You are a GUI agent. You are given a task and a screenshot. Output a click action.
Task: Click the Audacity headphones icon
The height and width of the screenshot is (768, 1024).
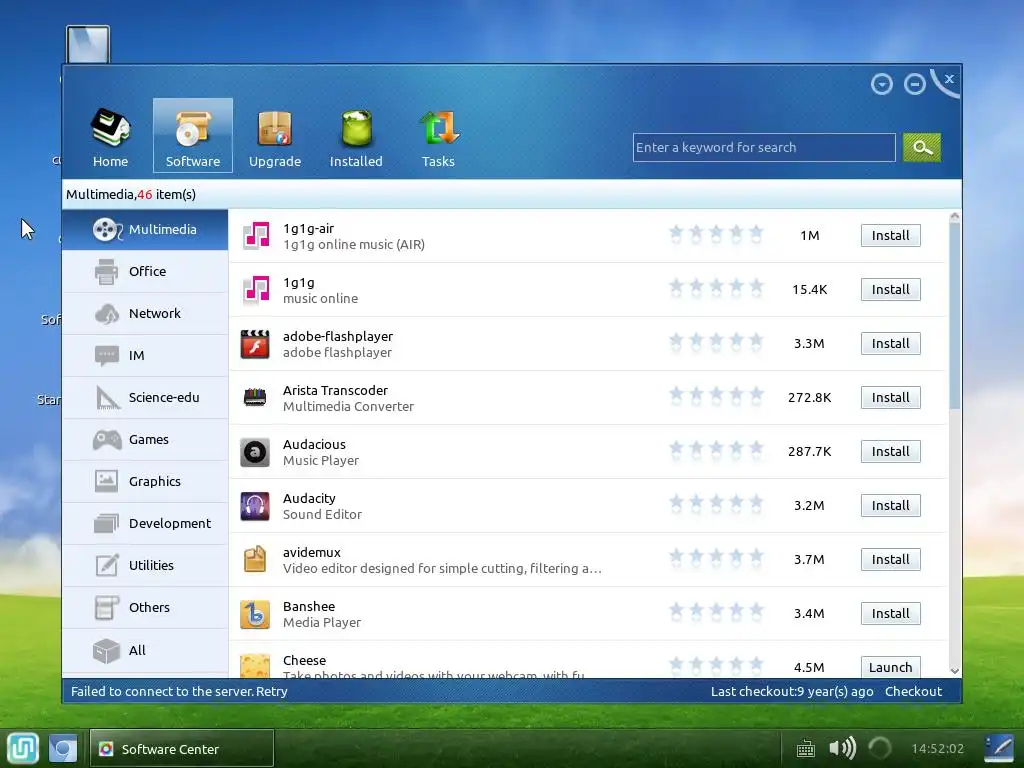255,505
